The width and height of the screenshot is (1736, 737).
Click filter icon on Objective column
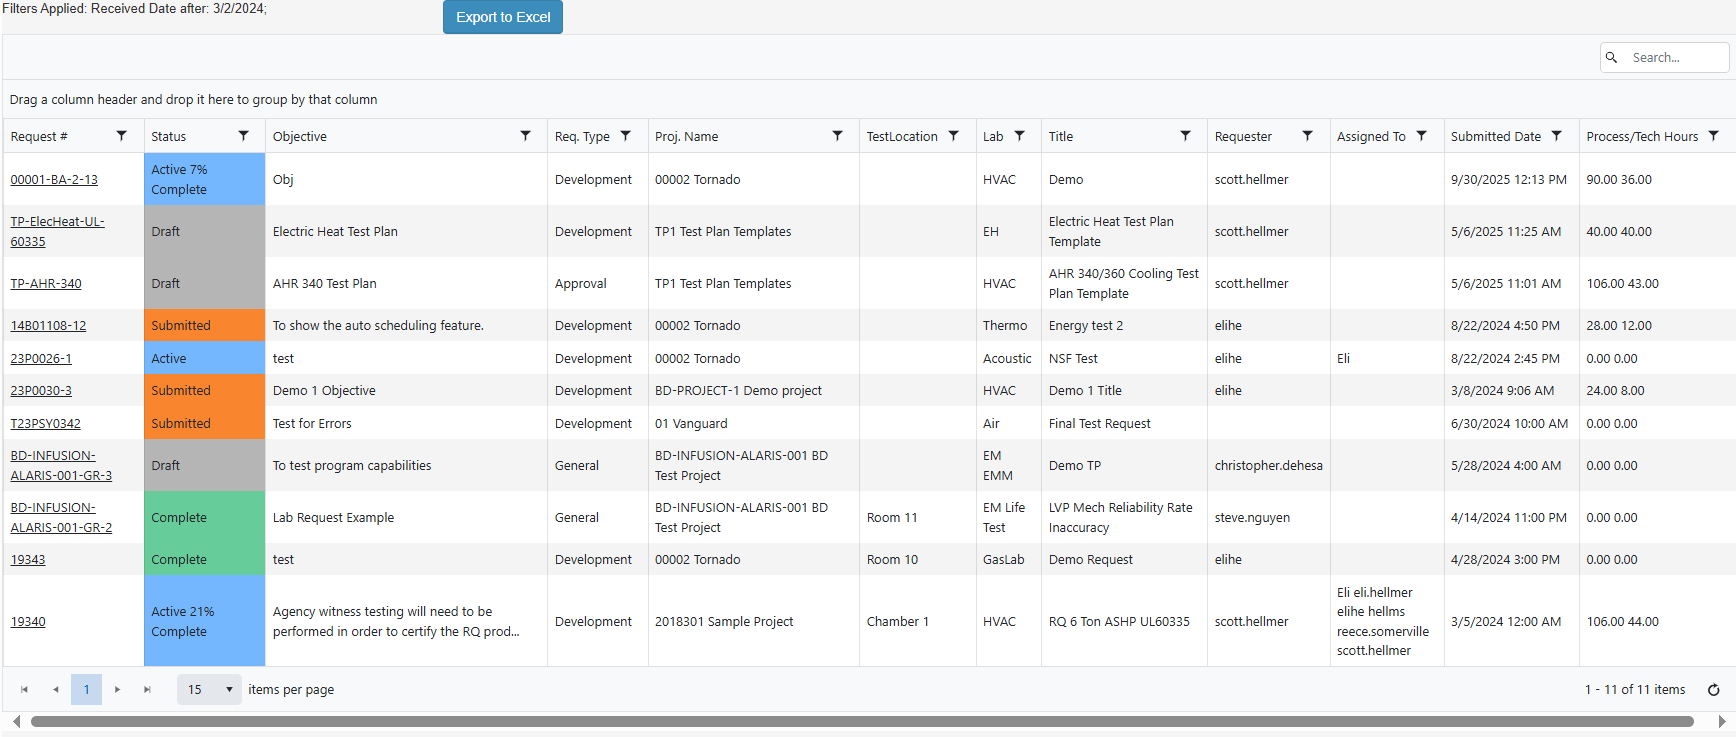[x=525, y=136]
